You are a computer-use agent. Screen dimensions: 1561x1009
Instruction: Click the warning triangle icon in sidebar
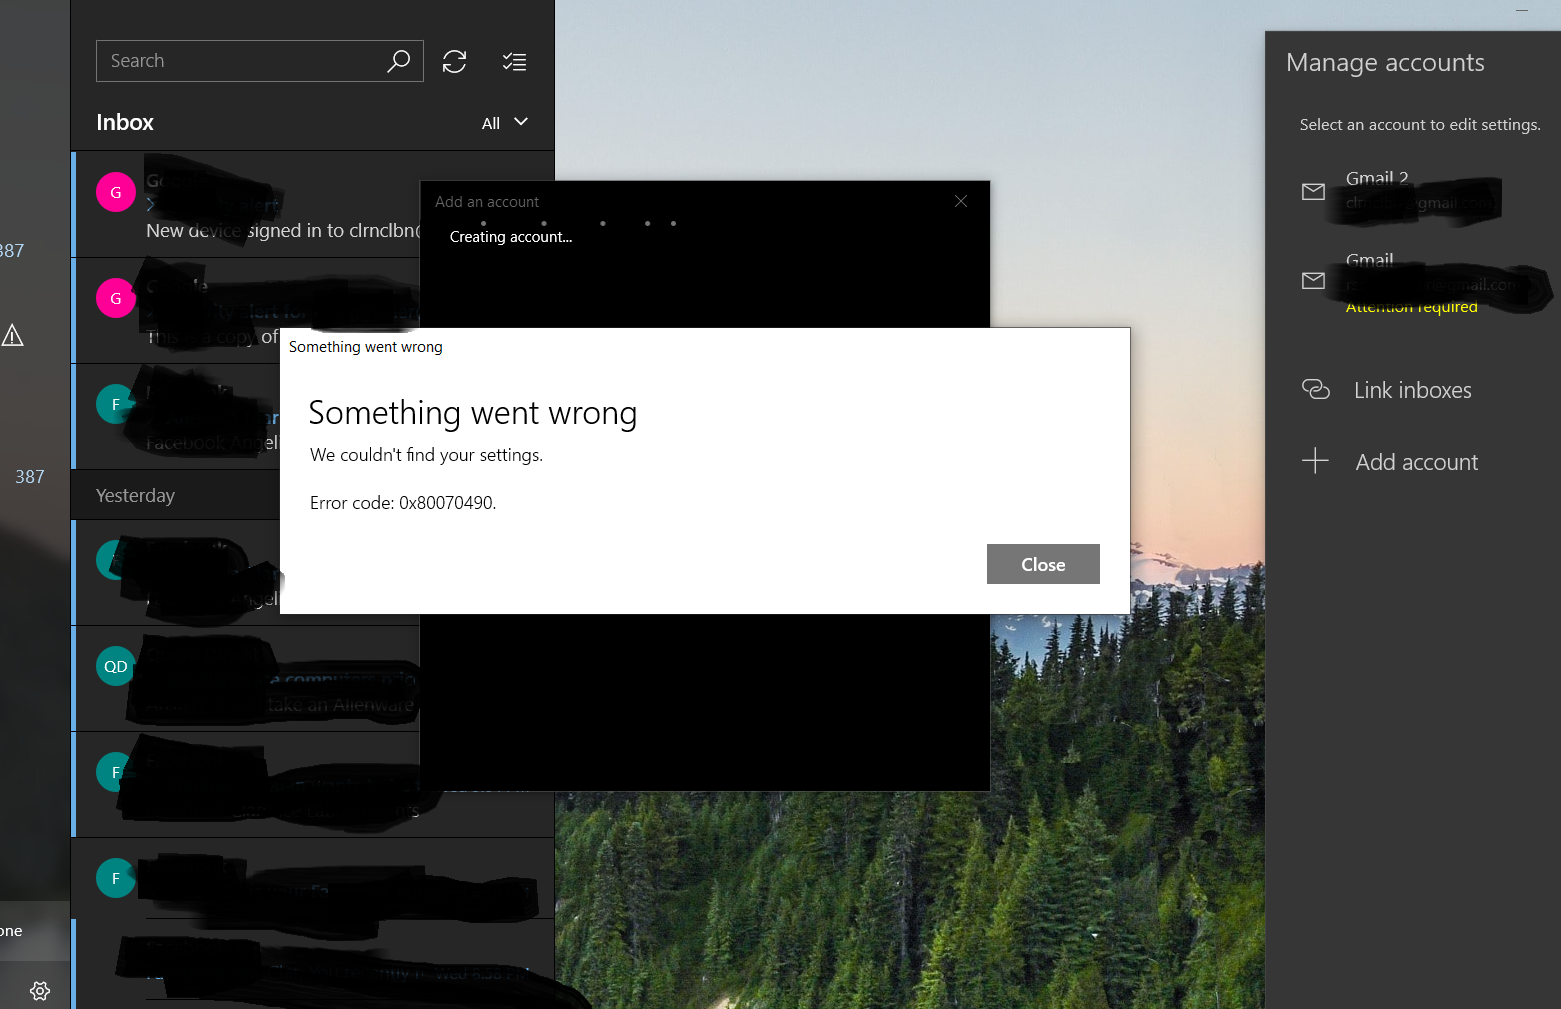pos(13,335)
